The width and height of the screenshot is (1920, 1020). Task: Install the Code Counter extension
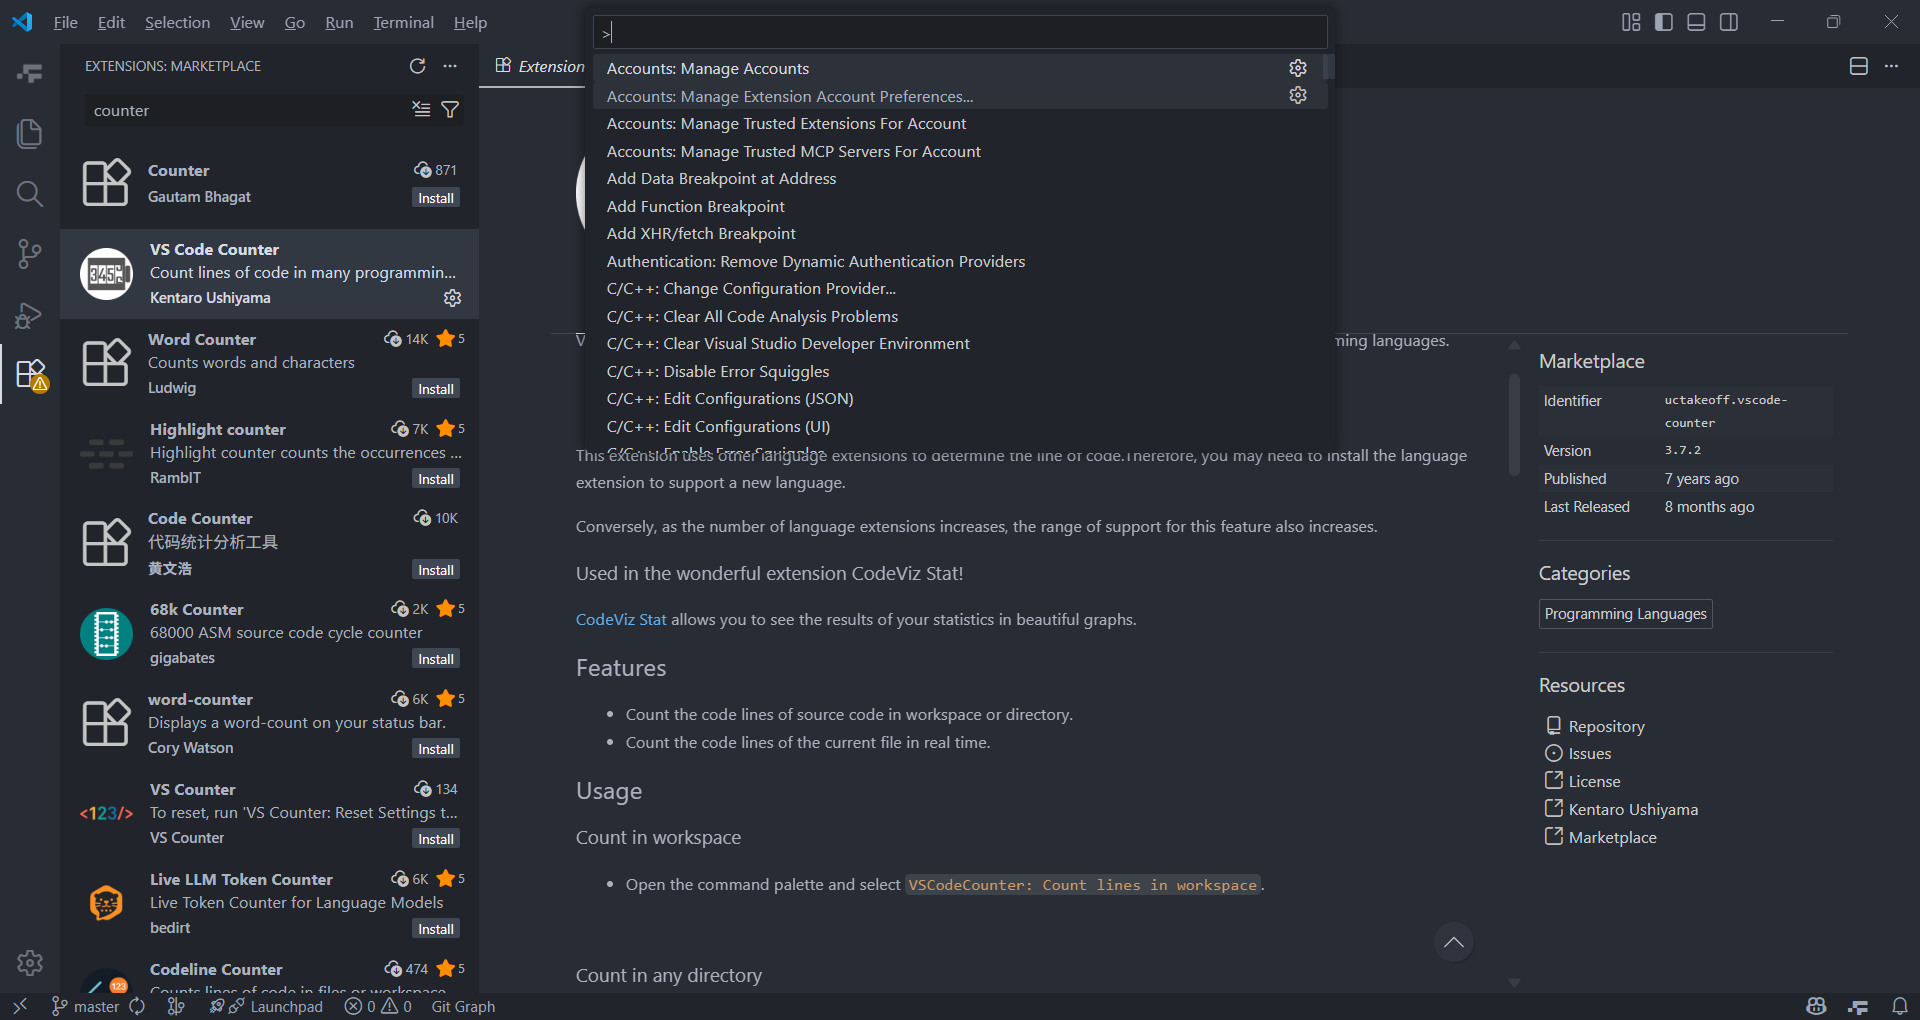pyautogui.click(x=436, y=570)
